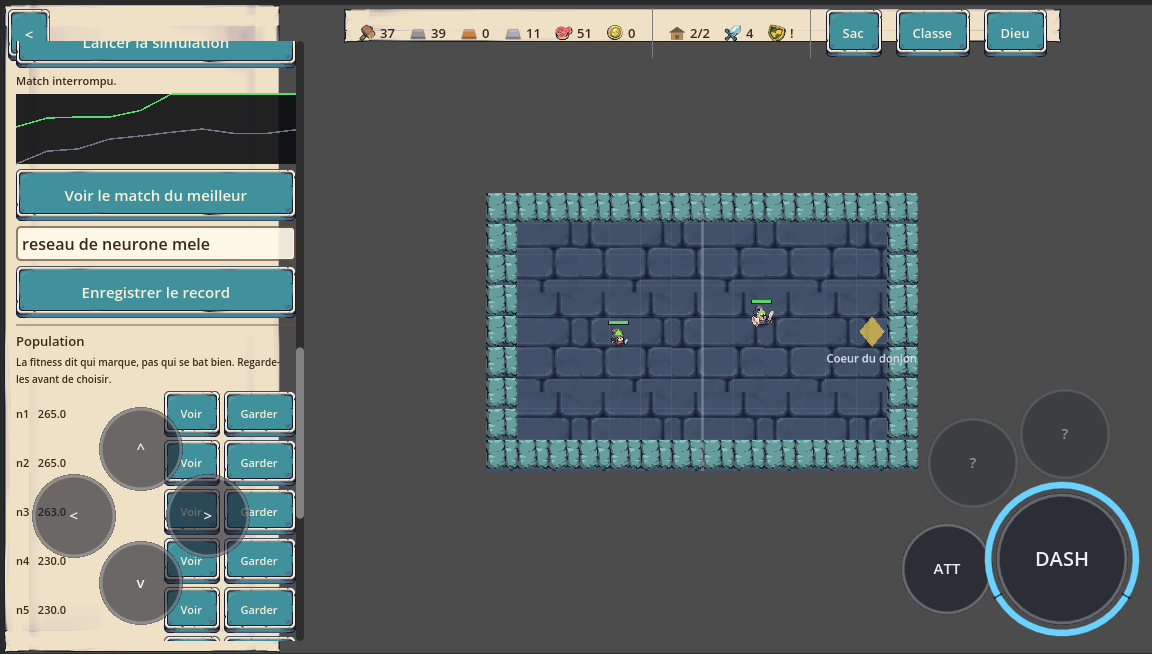Keep network n5 with Garder
The image size is (1152, 654).
(259, 610)
